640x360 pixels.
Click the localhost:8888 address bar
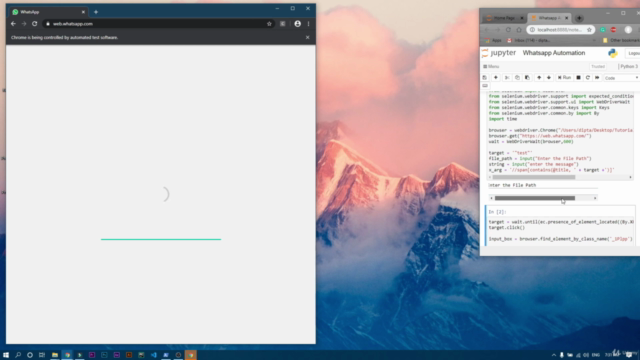pyautogui.click(x=559, y=30)
